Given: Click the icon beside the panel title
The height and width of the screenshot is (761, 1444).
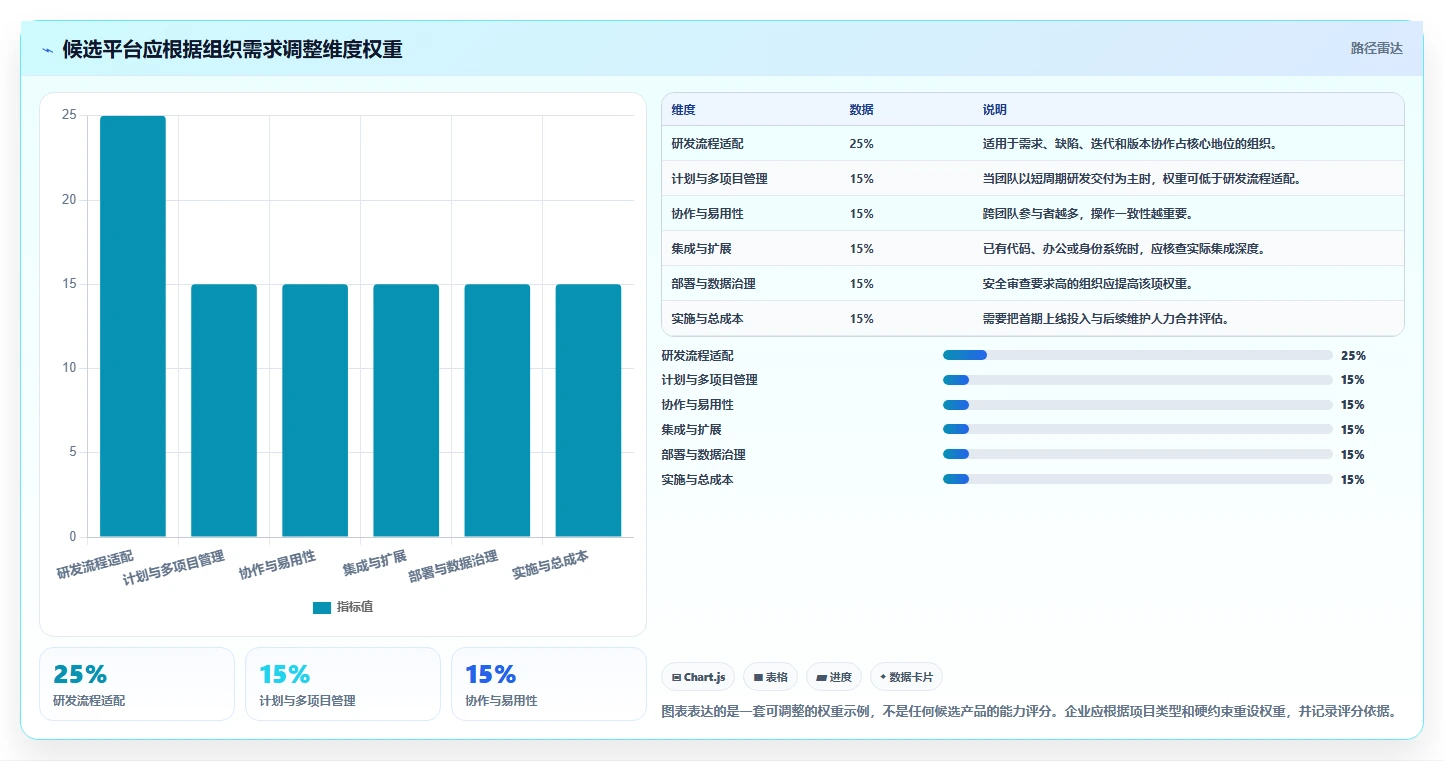Looking at the screenshot, I should 48,50.
